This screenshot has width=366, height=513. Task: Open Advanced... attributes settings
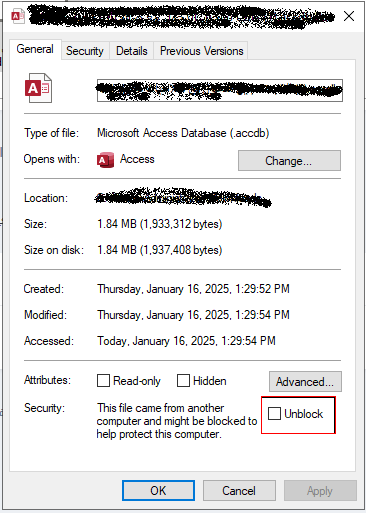click(305, 382)
